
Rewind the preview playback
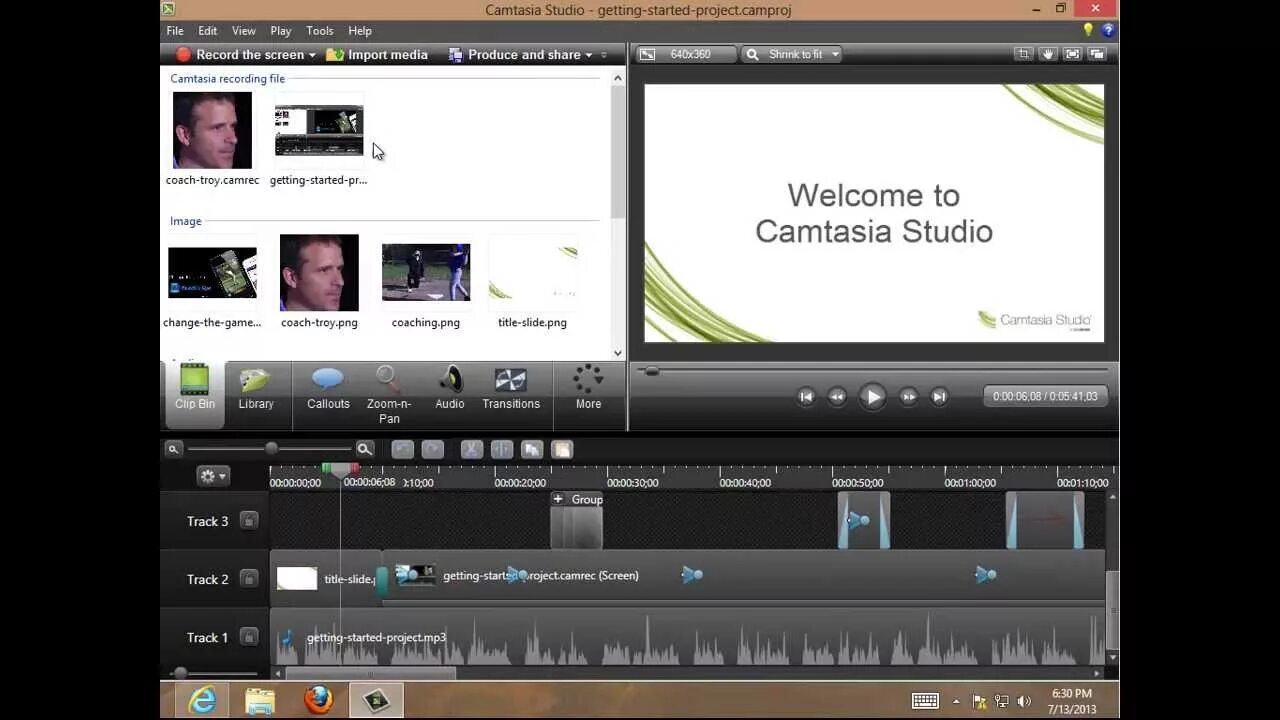point(837,397)
